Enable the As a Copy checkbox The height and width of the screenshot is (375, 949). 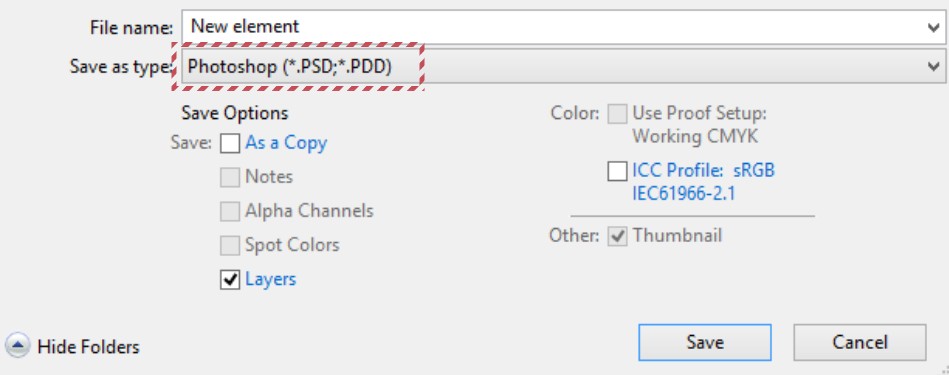point(230,143)
